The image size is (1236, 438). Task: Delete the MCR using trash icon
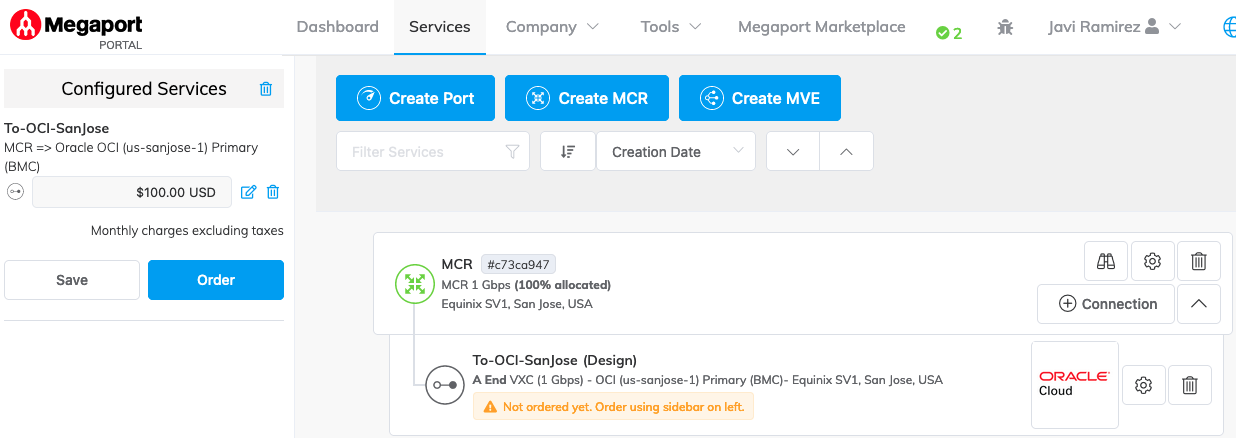pyautogui.click(x=1198, y=262)
